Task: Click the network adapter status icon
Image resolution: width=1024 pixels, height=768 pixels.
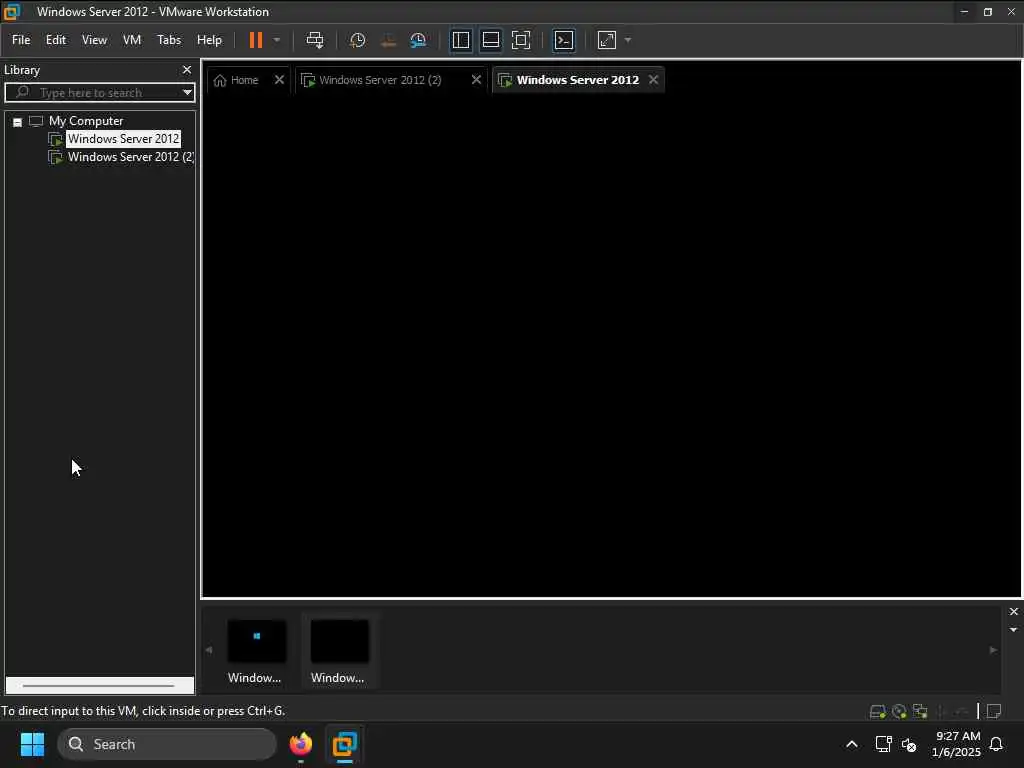Action: pos(920,711)
